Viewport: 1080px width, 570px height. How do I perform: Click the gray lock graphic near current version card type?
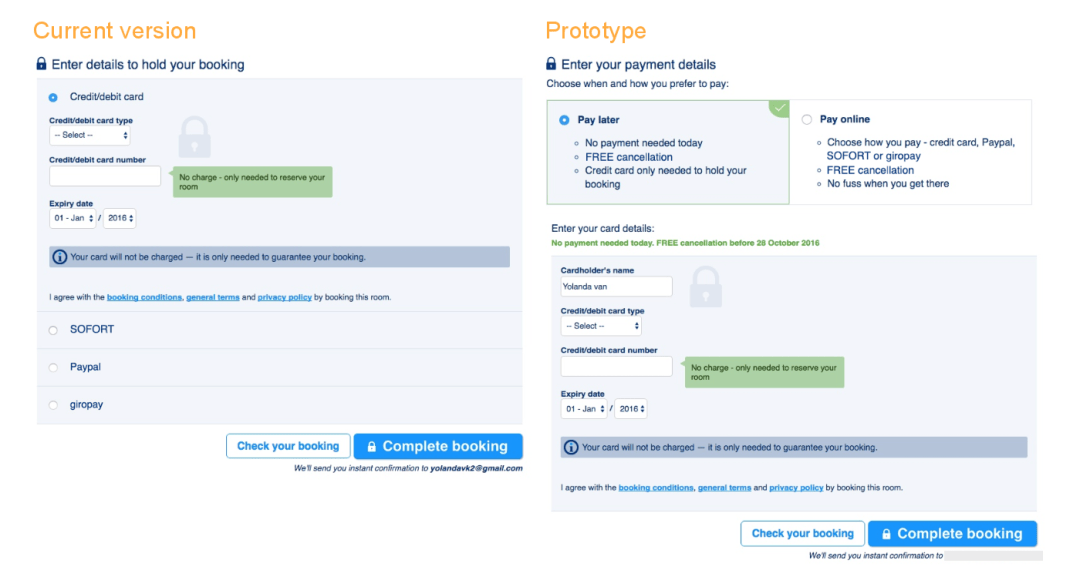(x=194, y=136)
